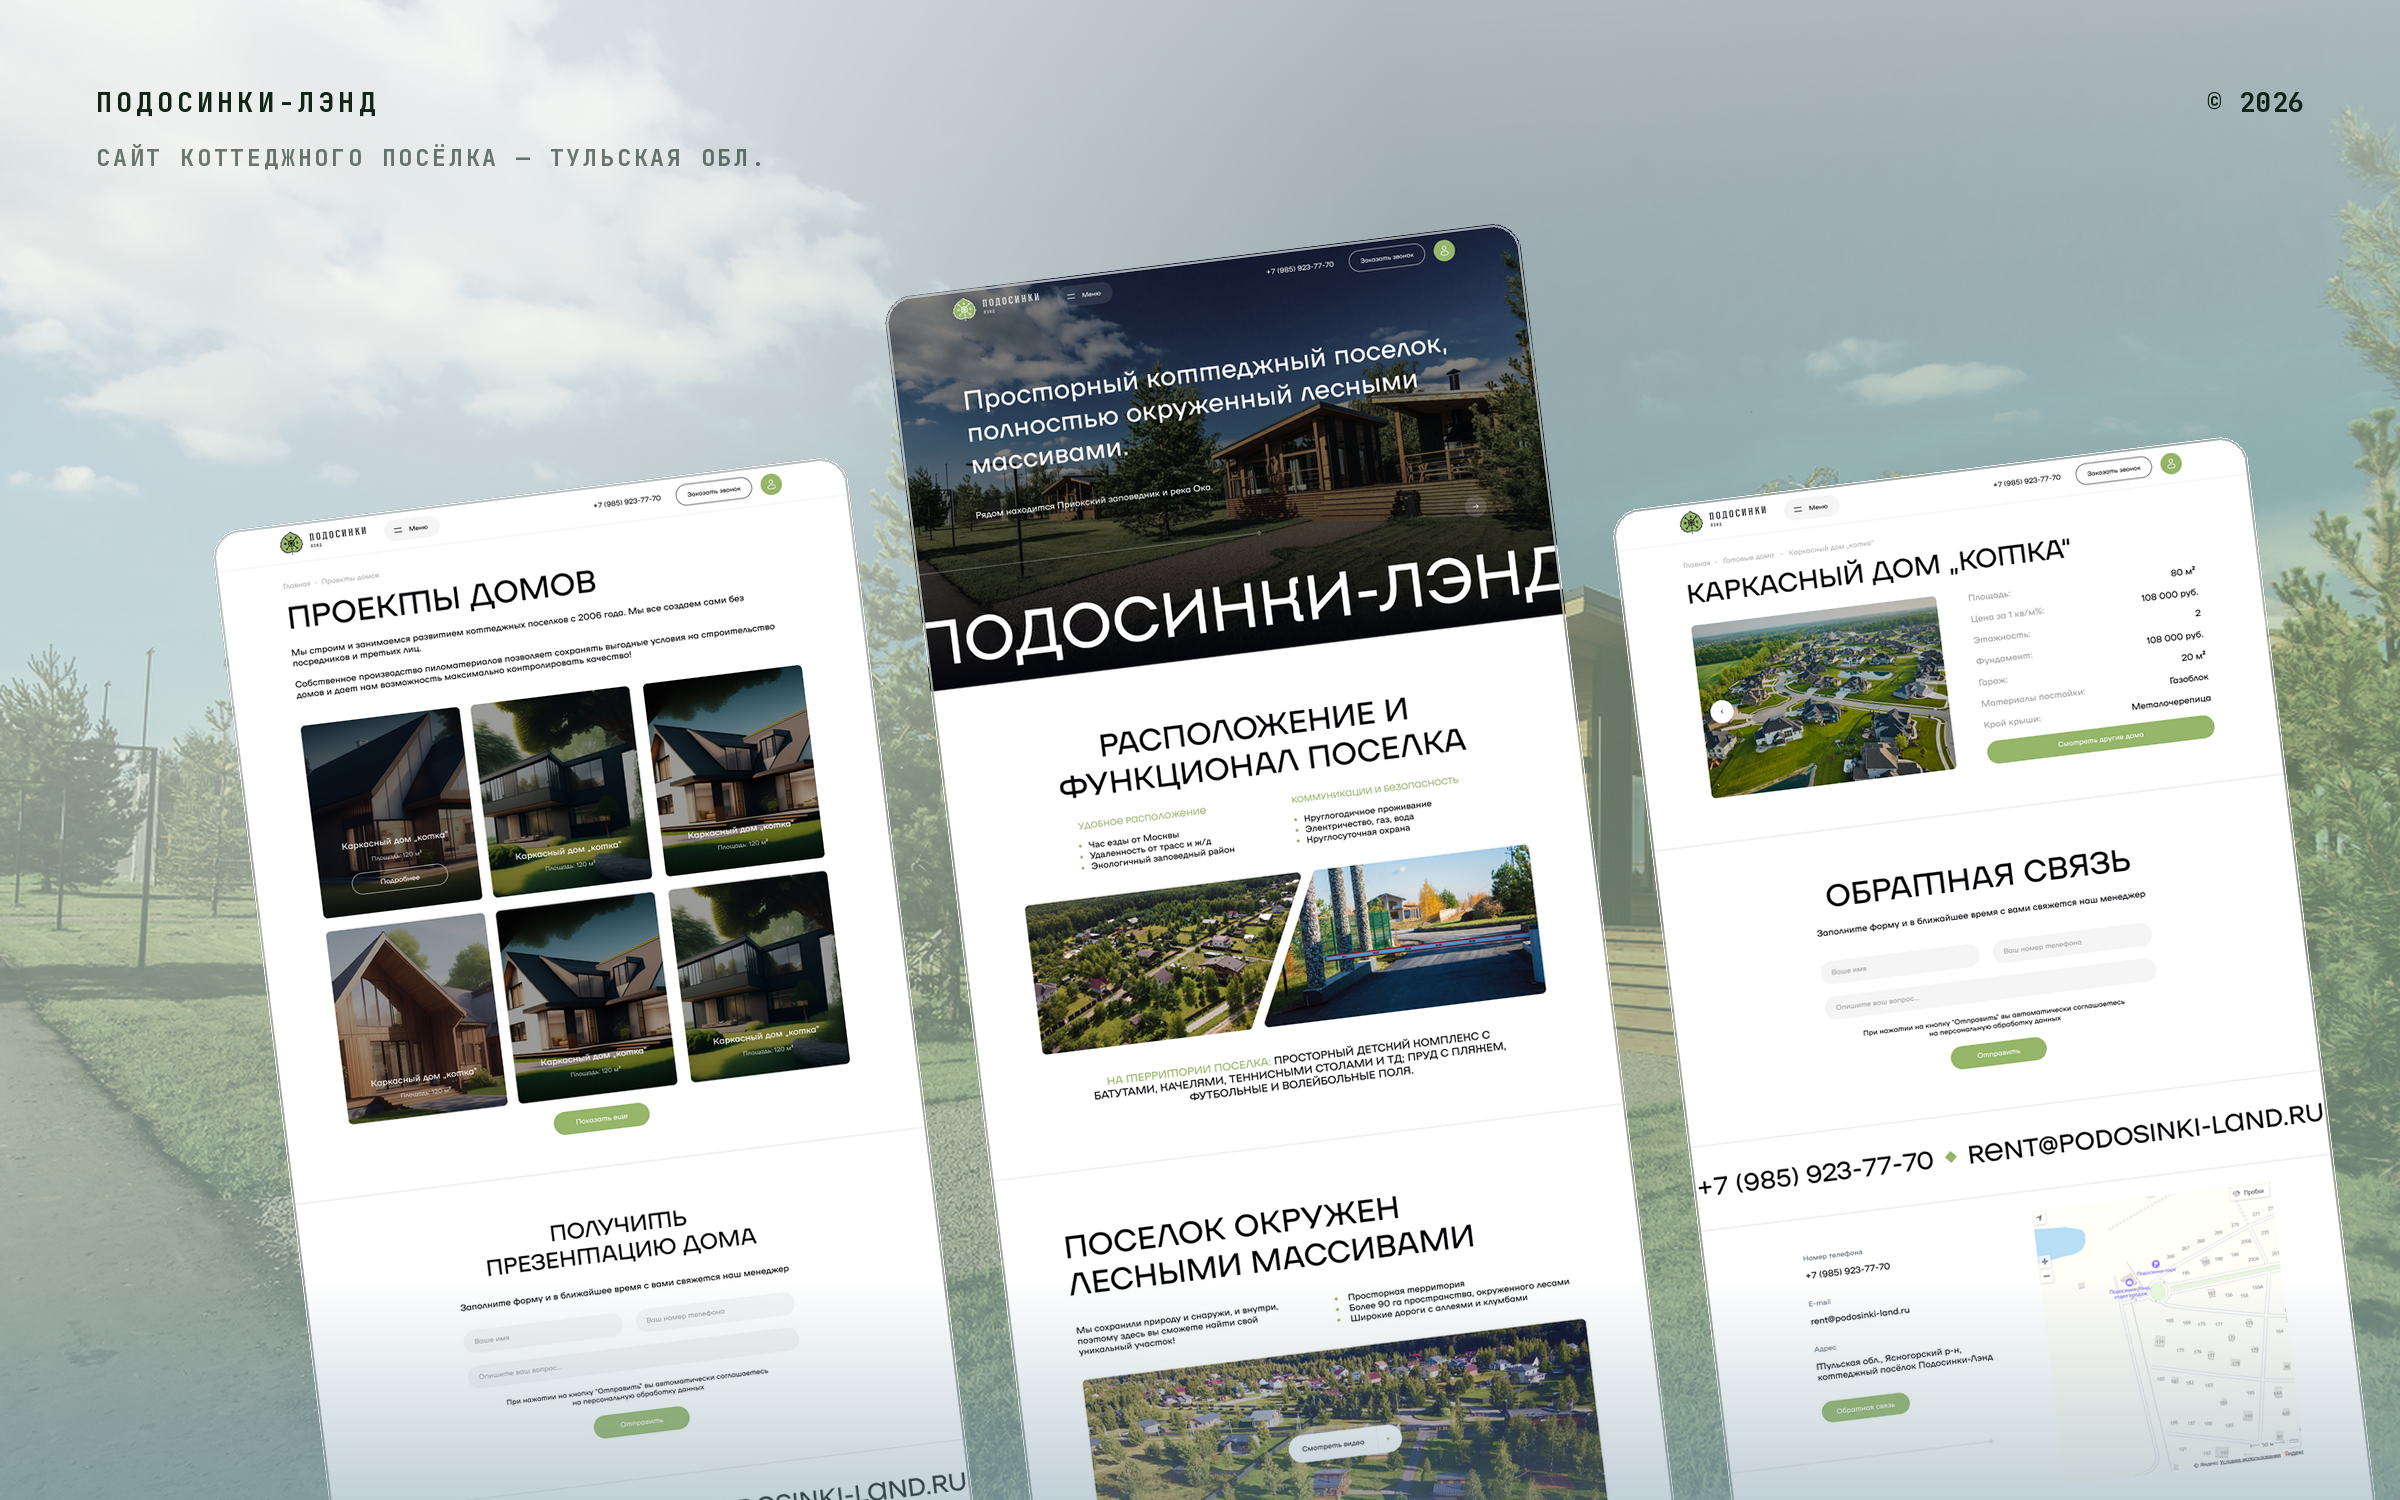Viewport: 2400px width, 1500px height.
Task: Open the Меню button on left mockup
Action: pyautogui.click(x=412, y=529)
